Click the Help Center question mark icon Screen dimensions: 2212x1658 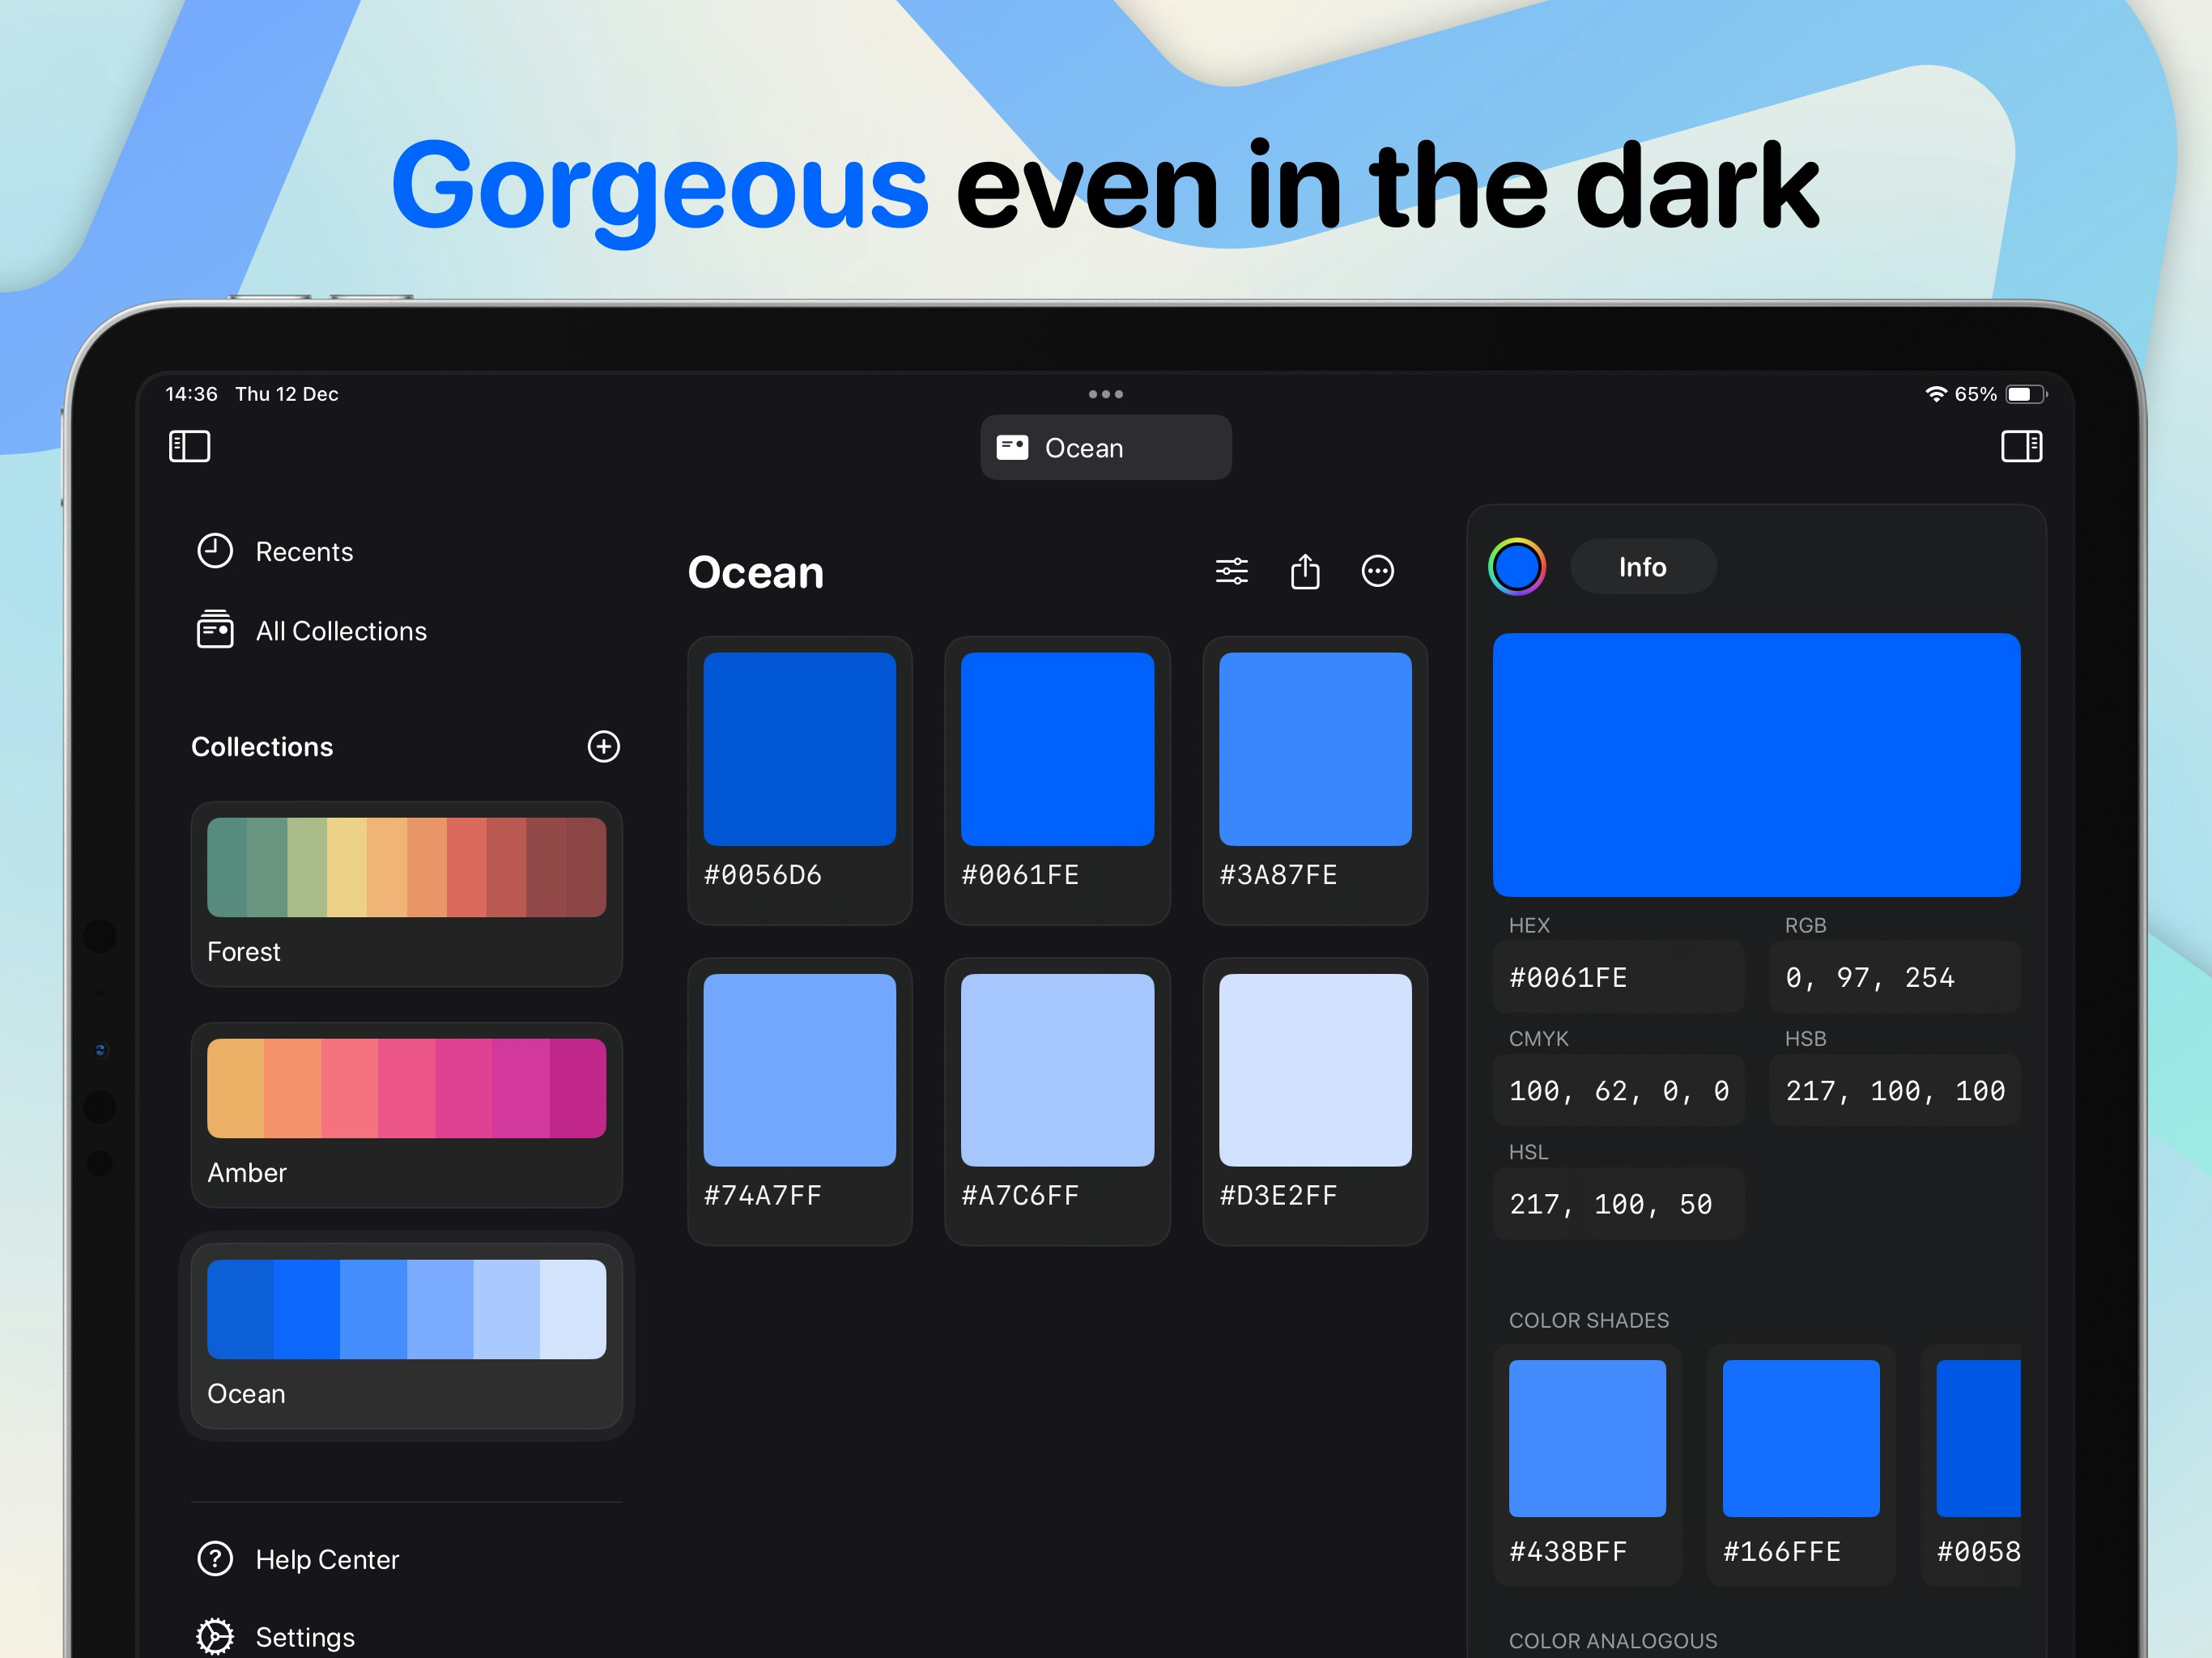[x=215, y=1559]
